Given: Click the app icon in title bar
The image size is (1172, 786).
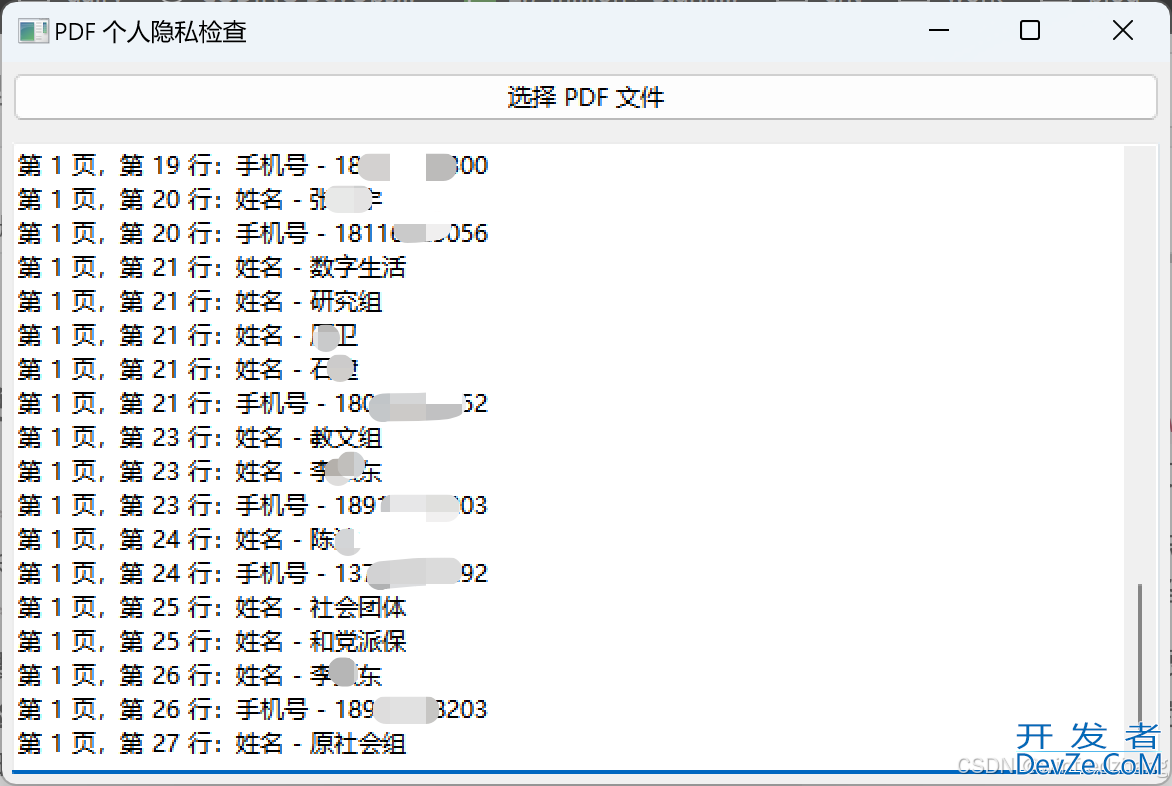Looking at the screenshot, I should coord(33,31).
